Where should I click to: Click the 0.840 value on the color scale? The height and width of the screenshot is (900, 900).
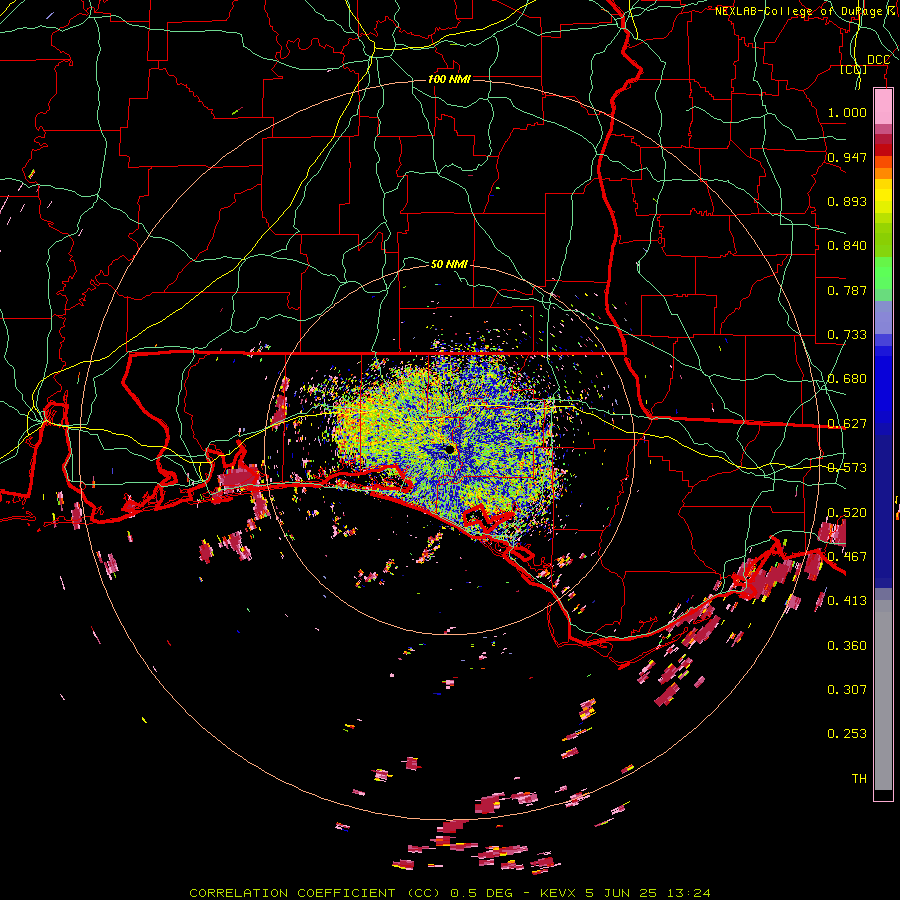point(847,246)
